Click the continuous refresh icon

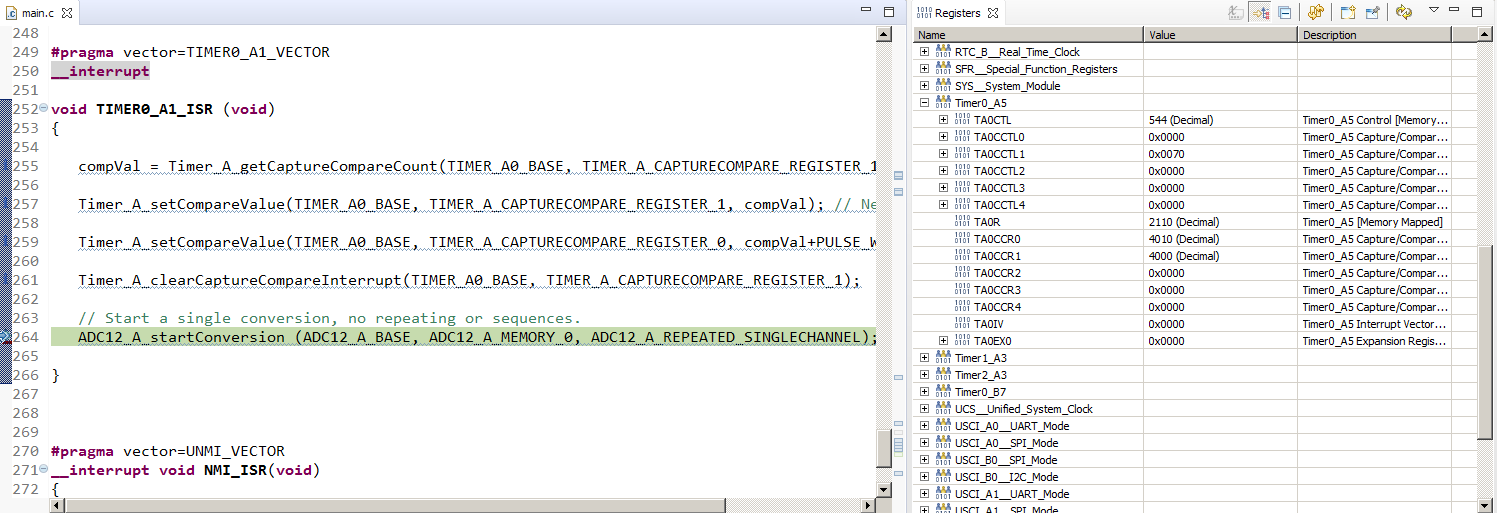[1404, 12]
